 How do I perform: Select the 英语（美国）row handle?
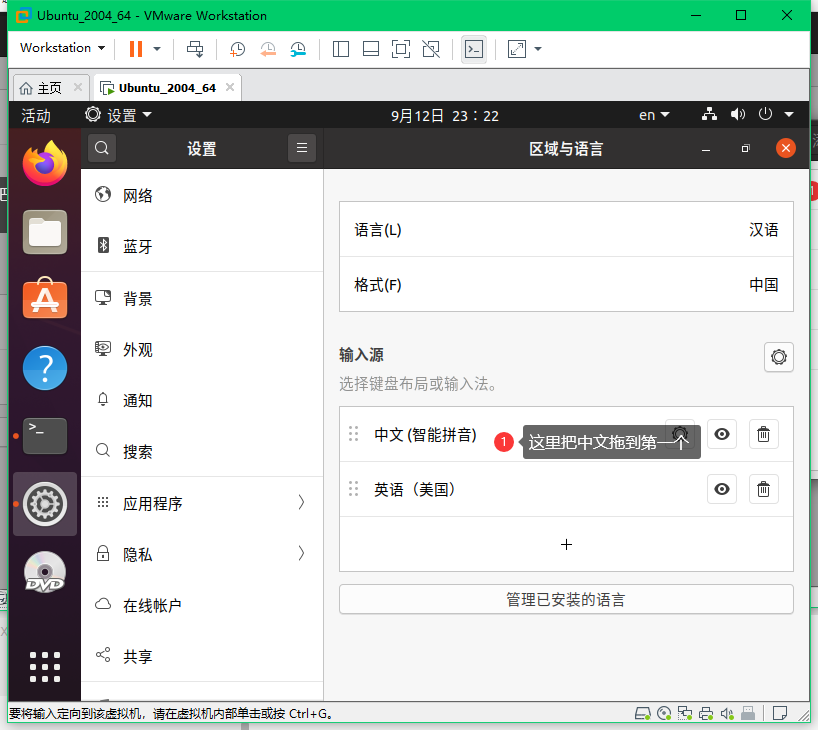coord(353,488)
